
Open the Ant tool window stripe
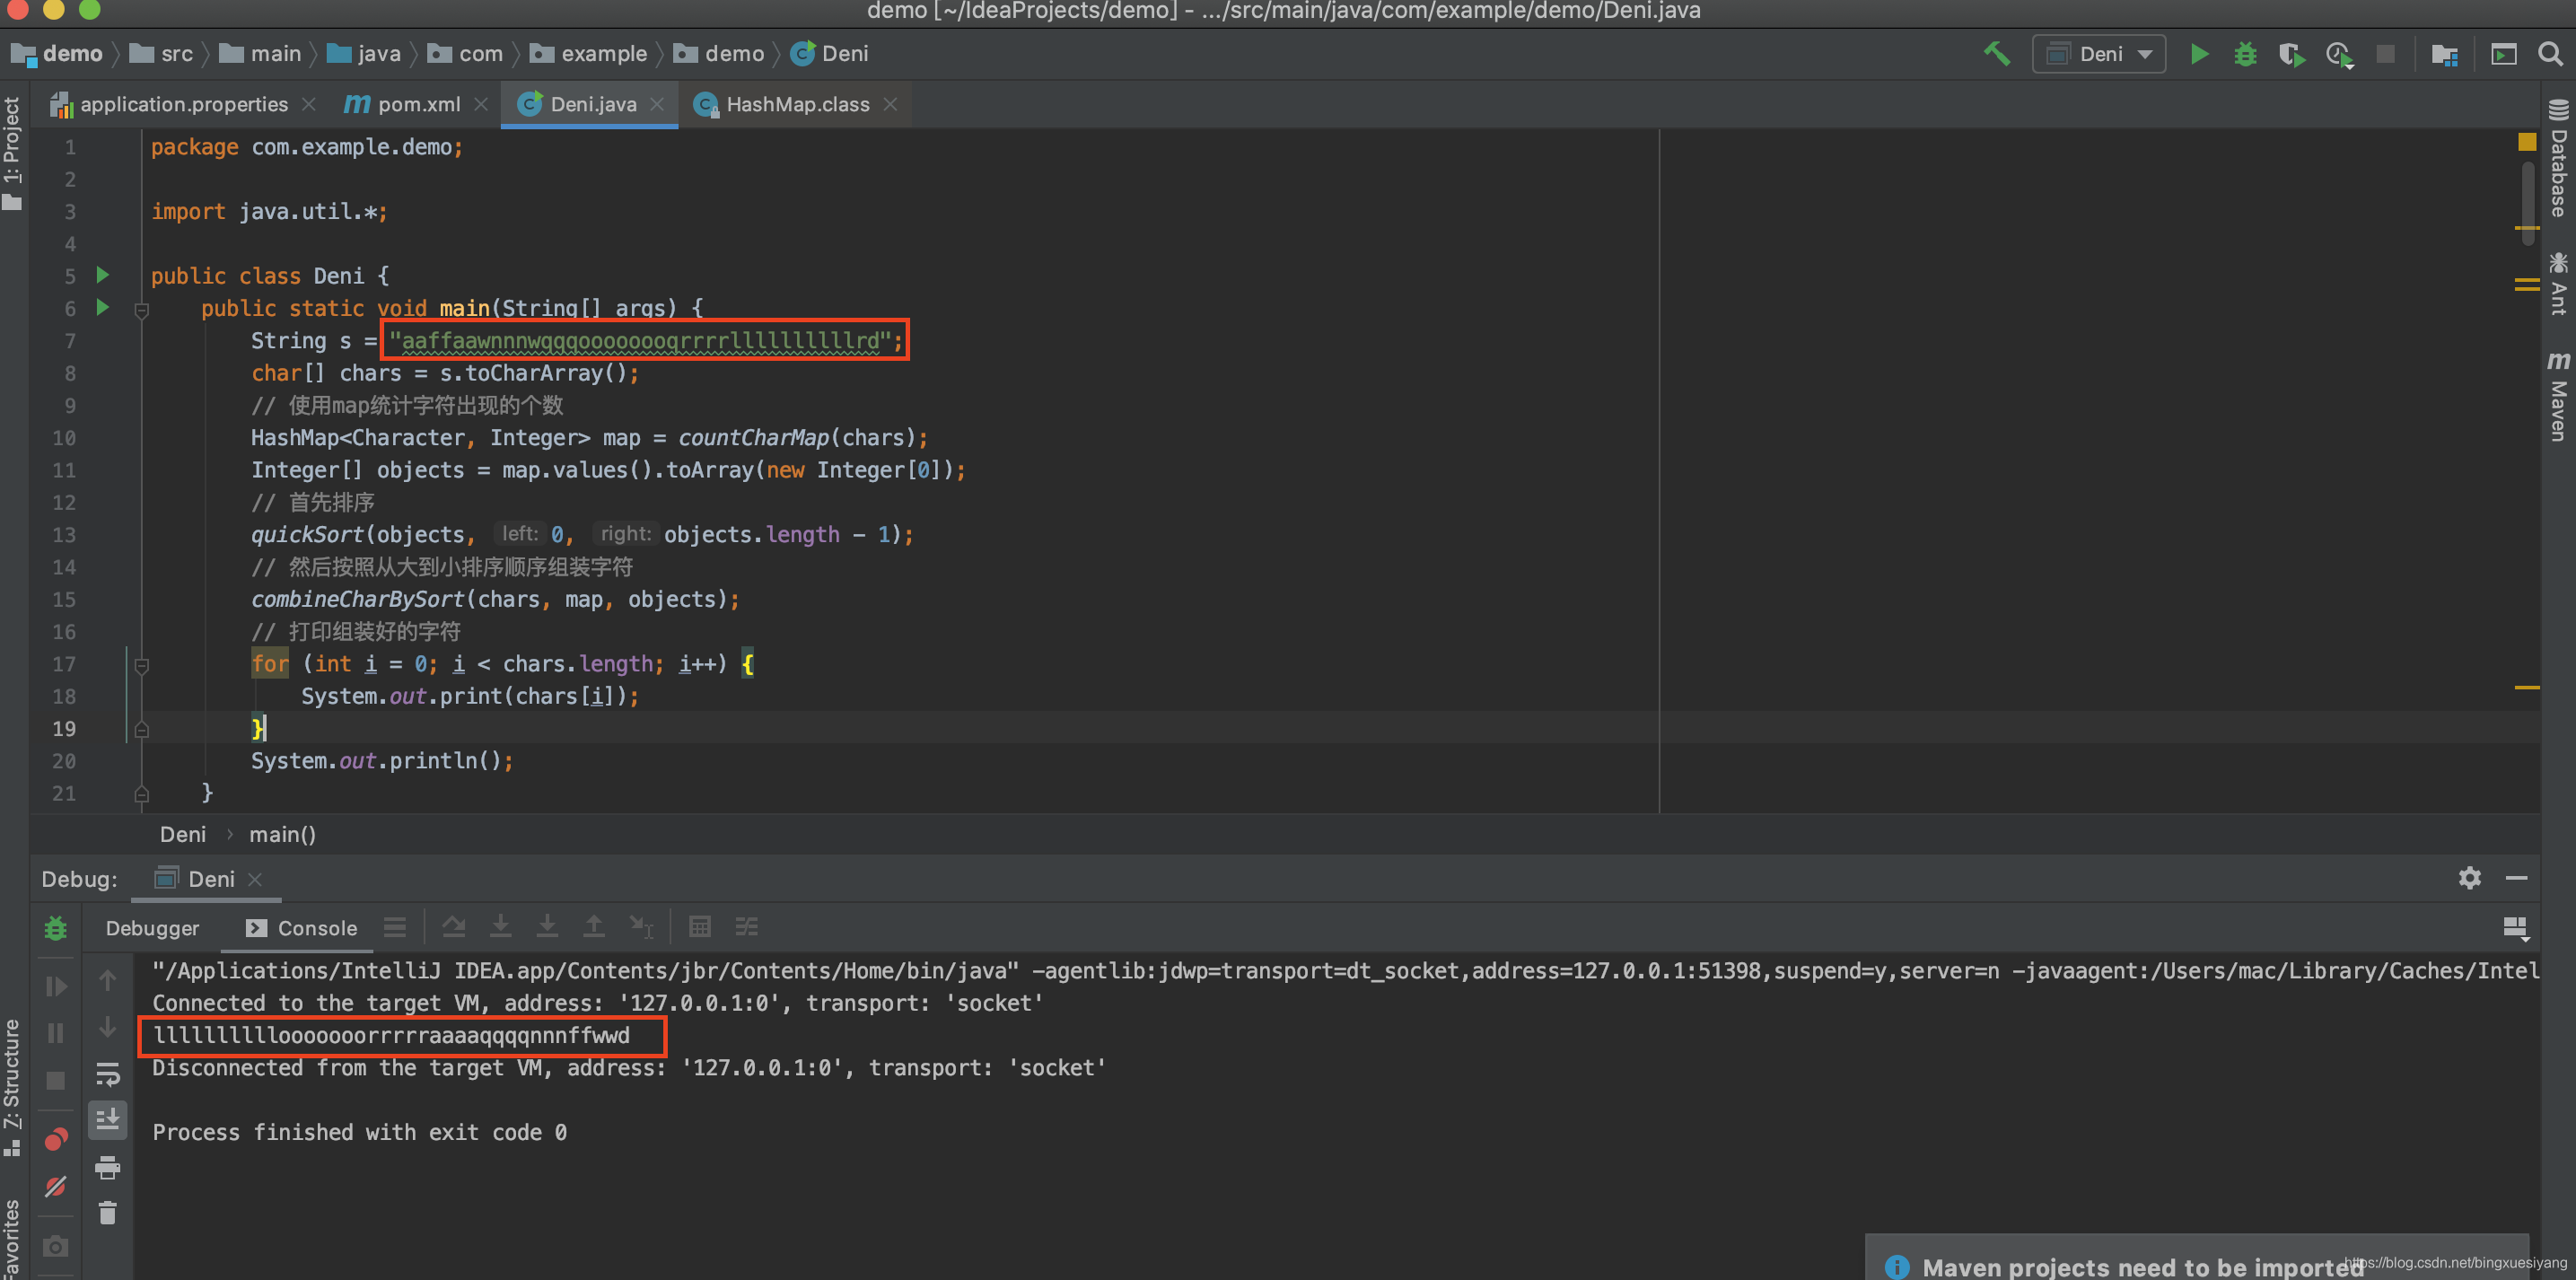(x=2559, y=284)
